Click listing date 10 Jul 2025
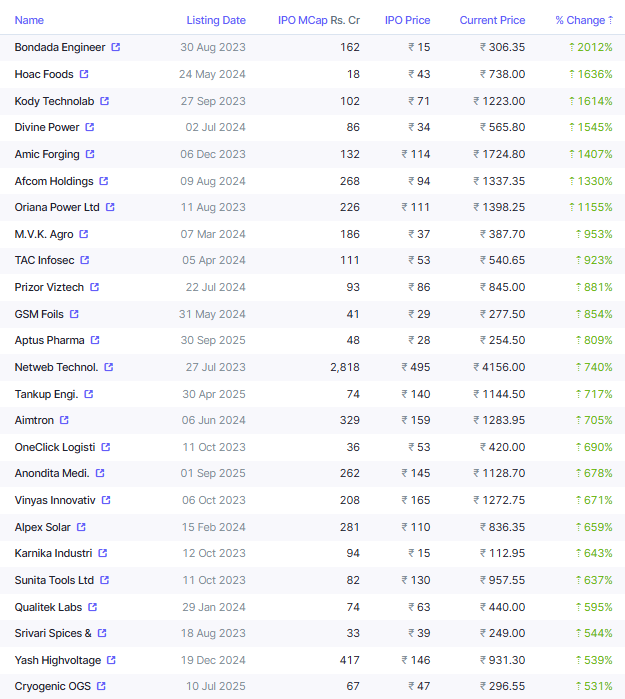This screenshot has width=625, height=699. coord(216,686)
